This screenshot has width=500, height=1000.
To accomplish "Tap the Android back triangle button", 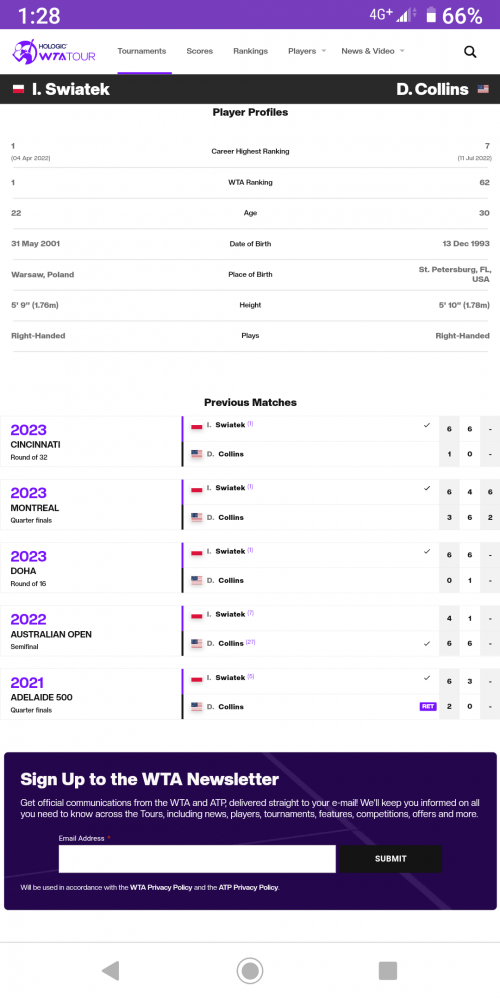I will (x=110, y=971).
